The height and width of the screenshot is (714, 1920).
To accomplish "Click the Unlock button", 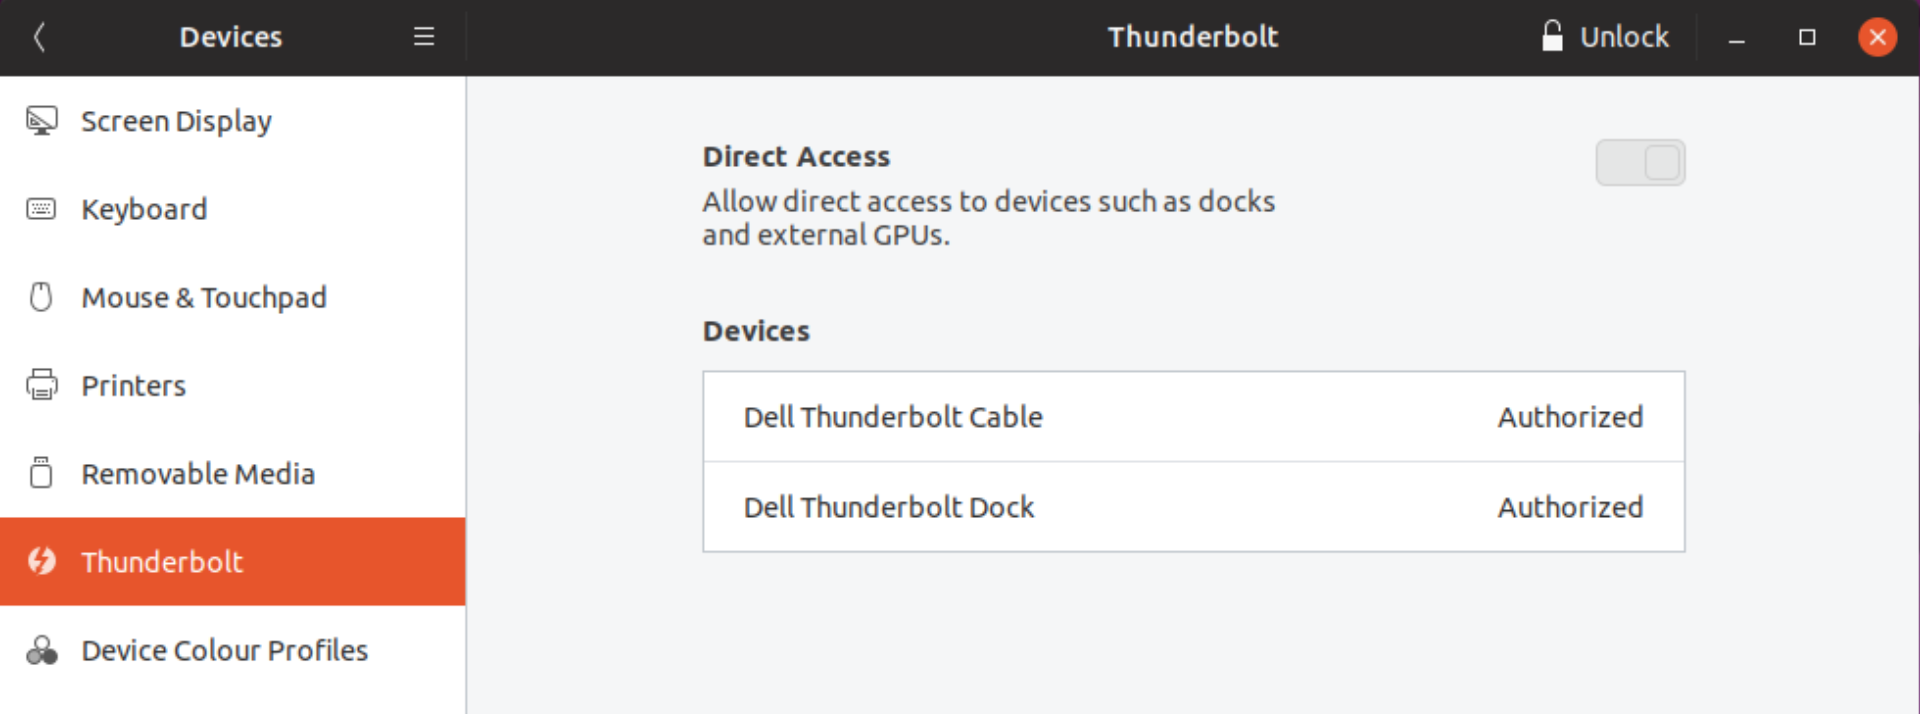I will pos(1606,37).
